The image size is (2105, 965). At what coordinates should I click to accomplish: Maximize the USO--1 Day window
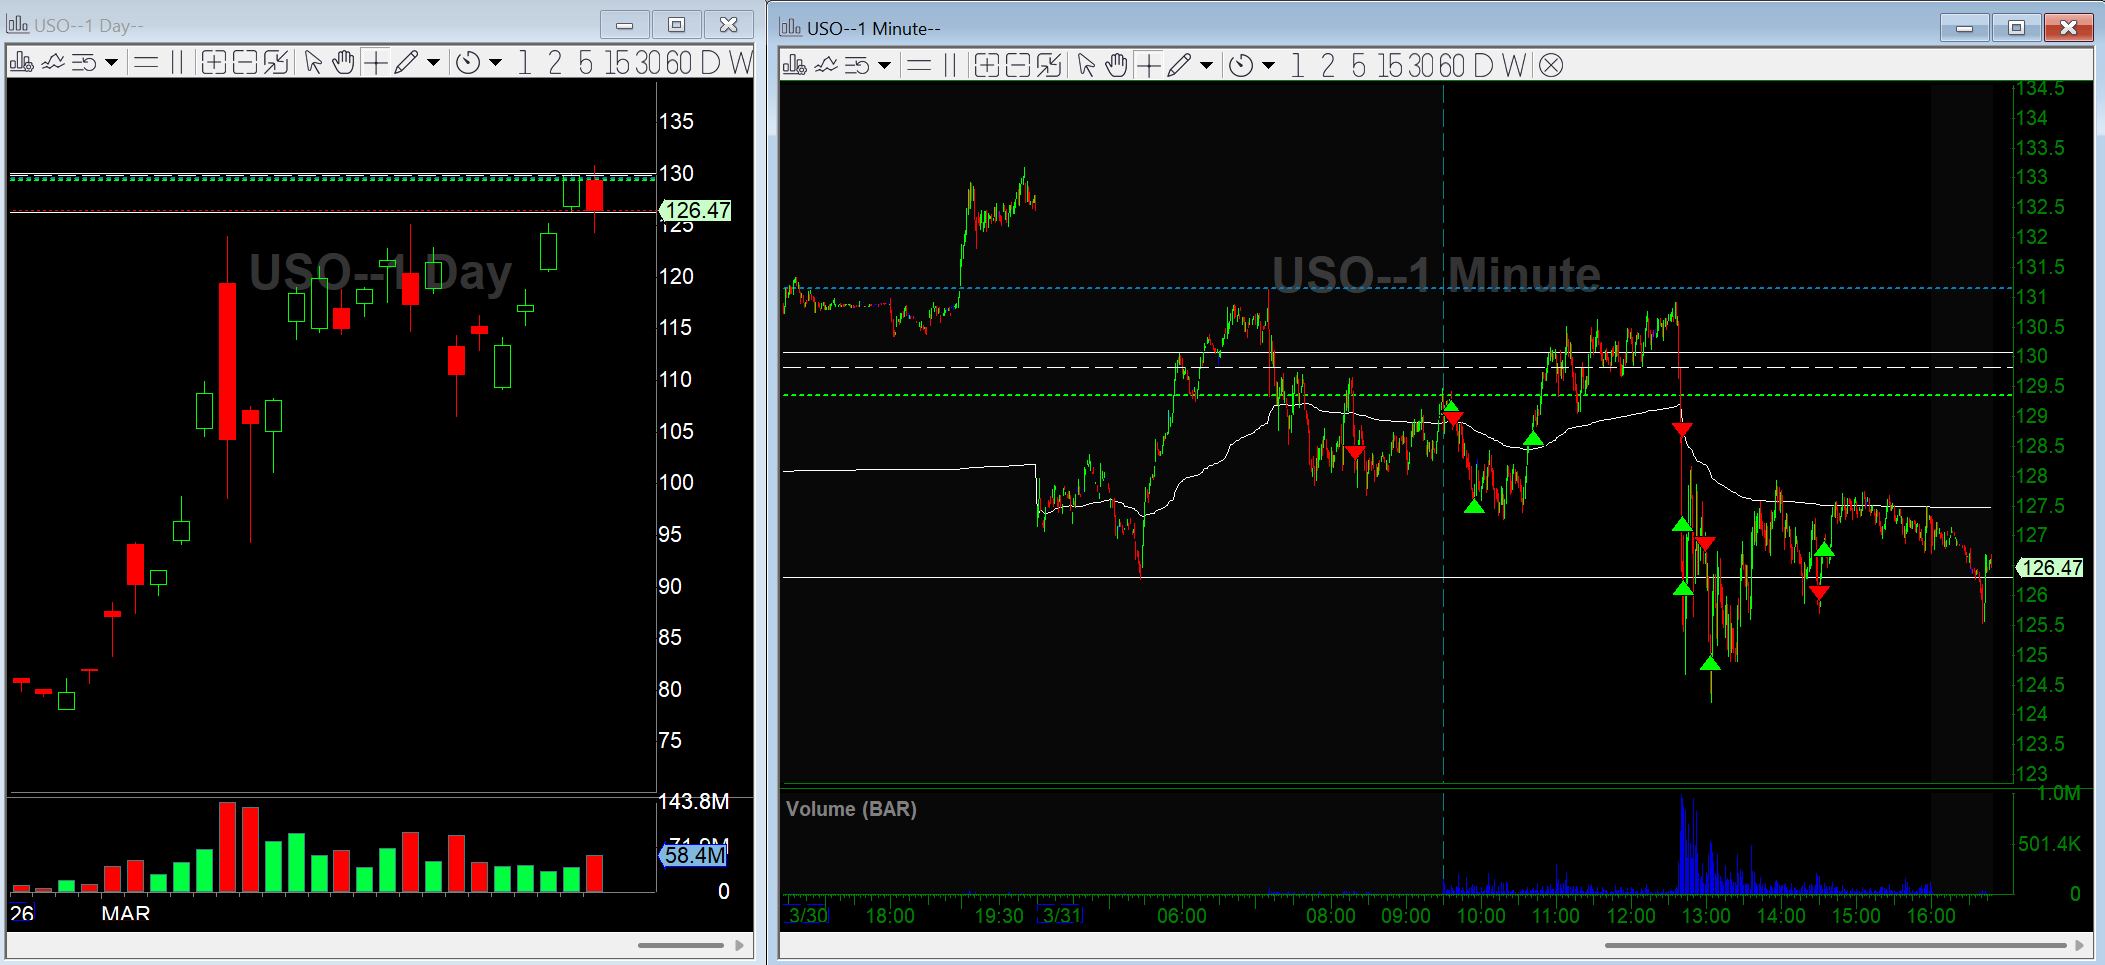click(x=677, y=24)
